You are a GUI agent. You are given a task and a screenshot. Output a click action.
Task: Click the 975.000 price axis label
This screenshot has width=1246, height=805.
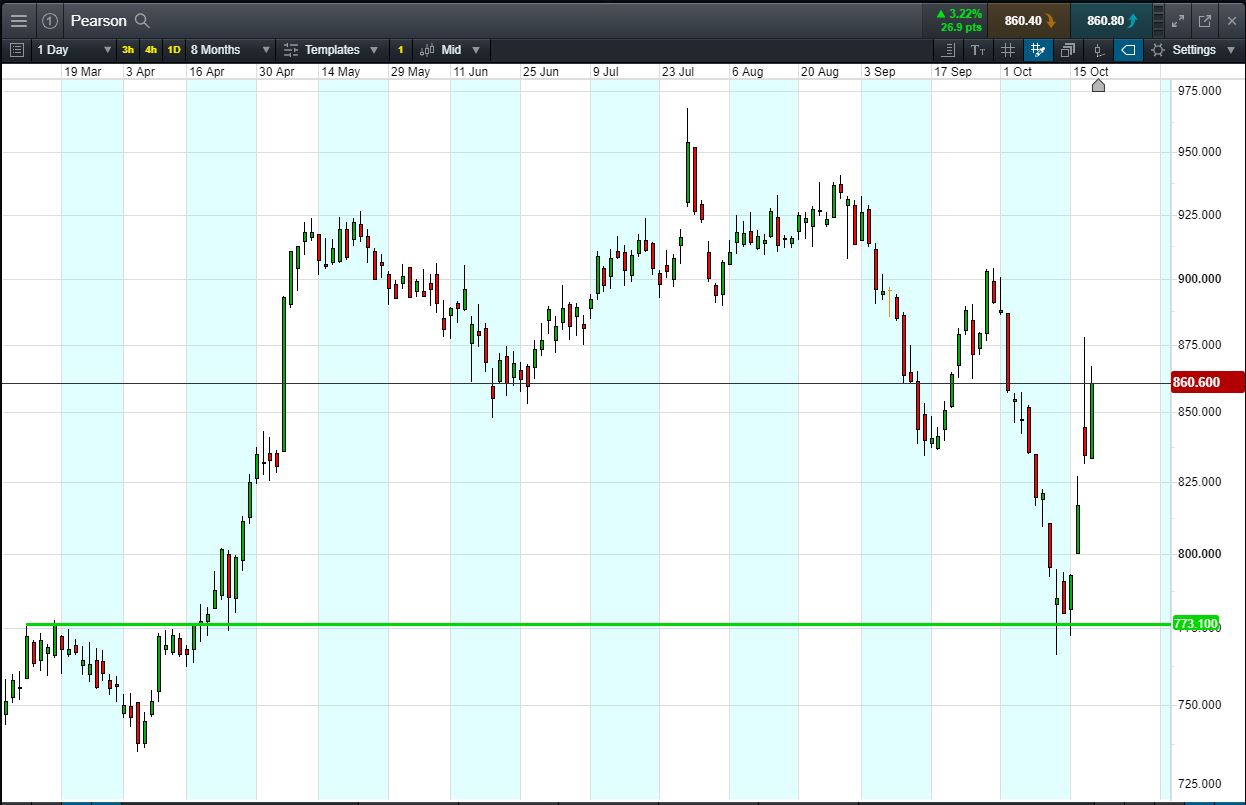pos(1198,91)
